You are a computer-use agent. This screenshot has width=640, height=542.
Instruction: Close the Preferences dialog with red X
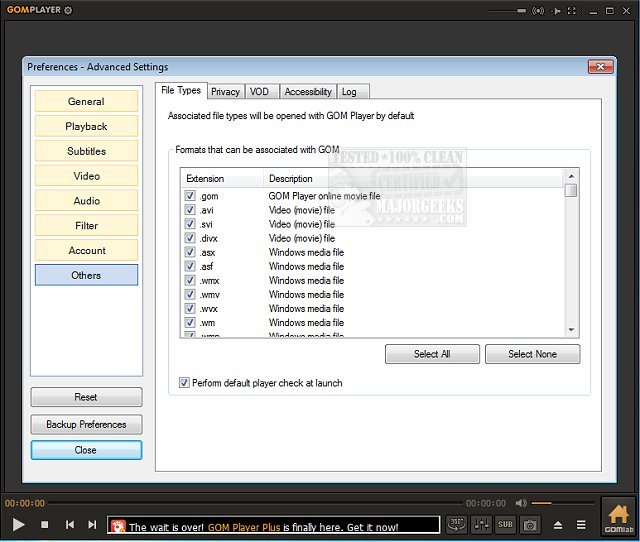point(600,67)
